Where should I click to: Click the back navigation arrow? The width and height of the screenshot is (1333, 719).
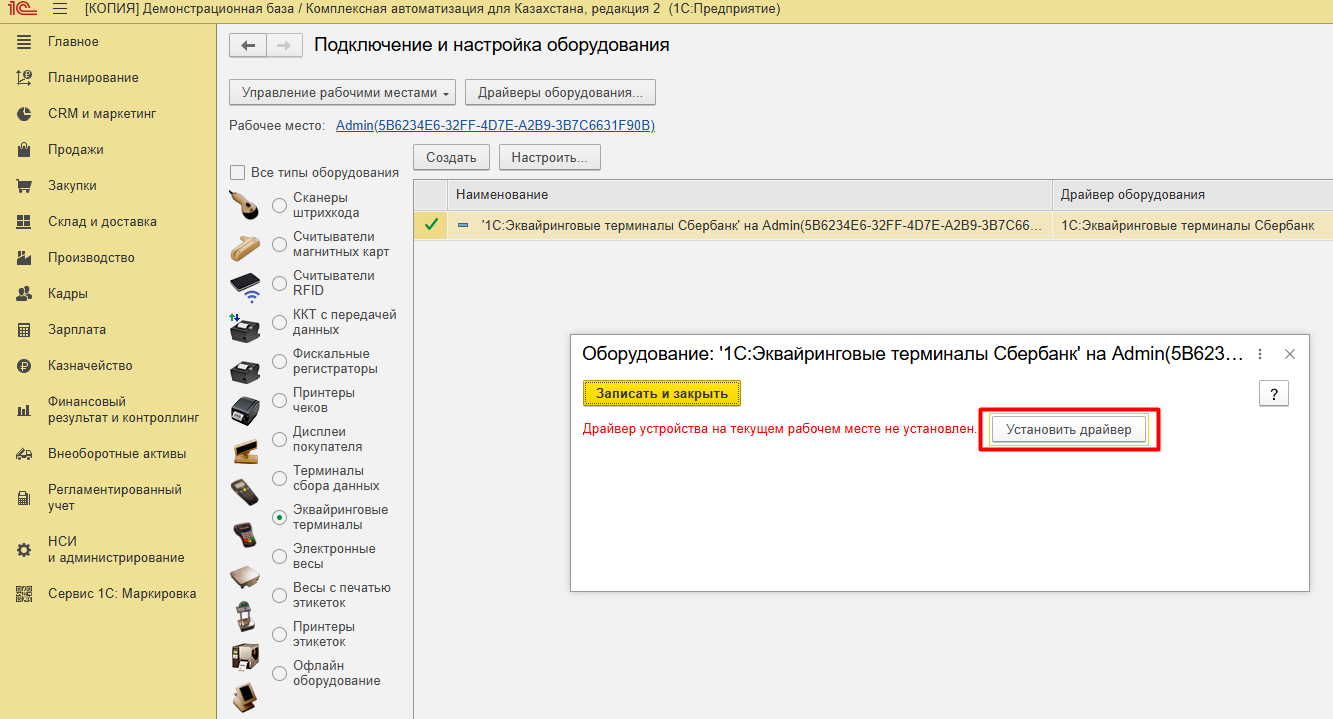pyautogui.click(x=248, y=45)
